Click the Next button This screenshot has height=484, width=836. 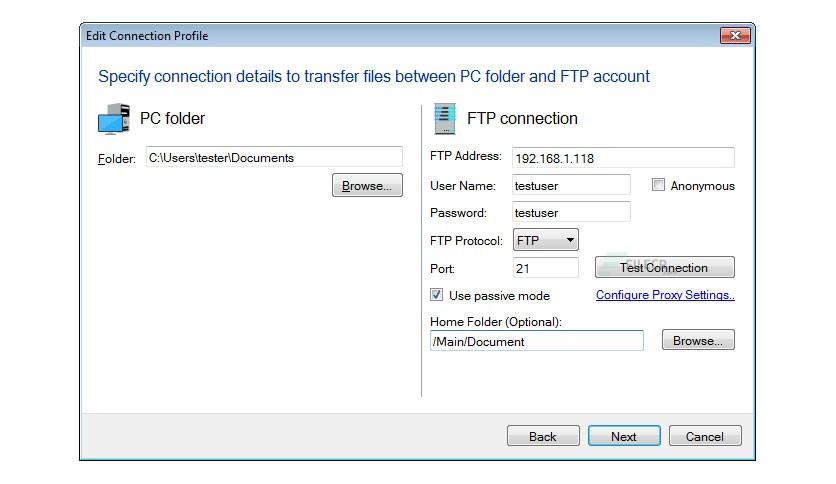(624, 436)
